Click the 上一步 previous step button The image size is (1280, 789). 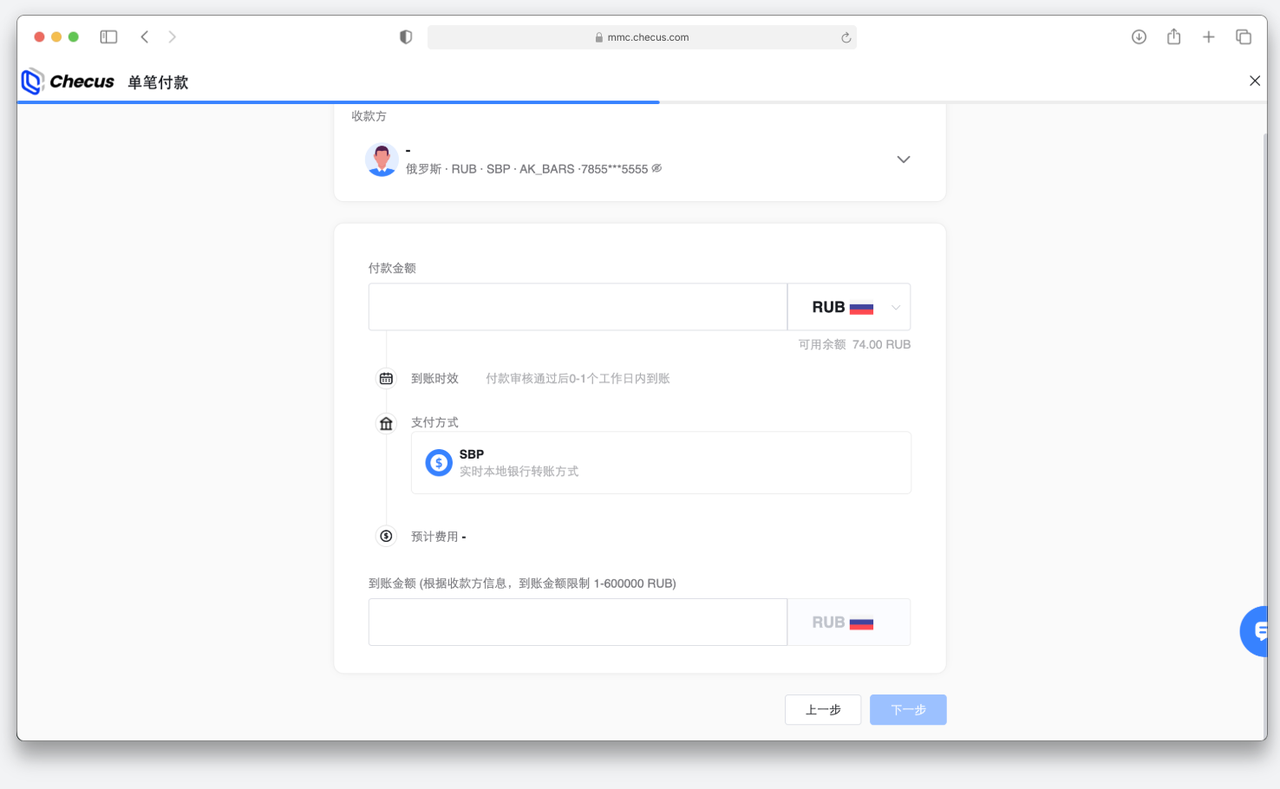(x=823, y=710)
